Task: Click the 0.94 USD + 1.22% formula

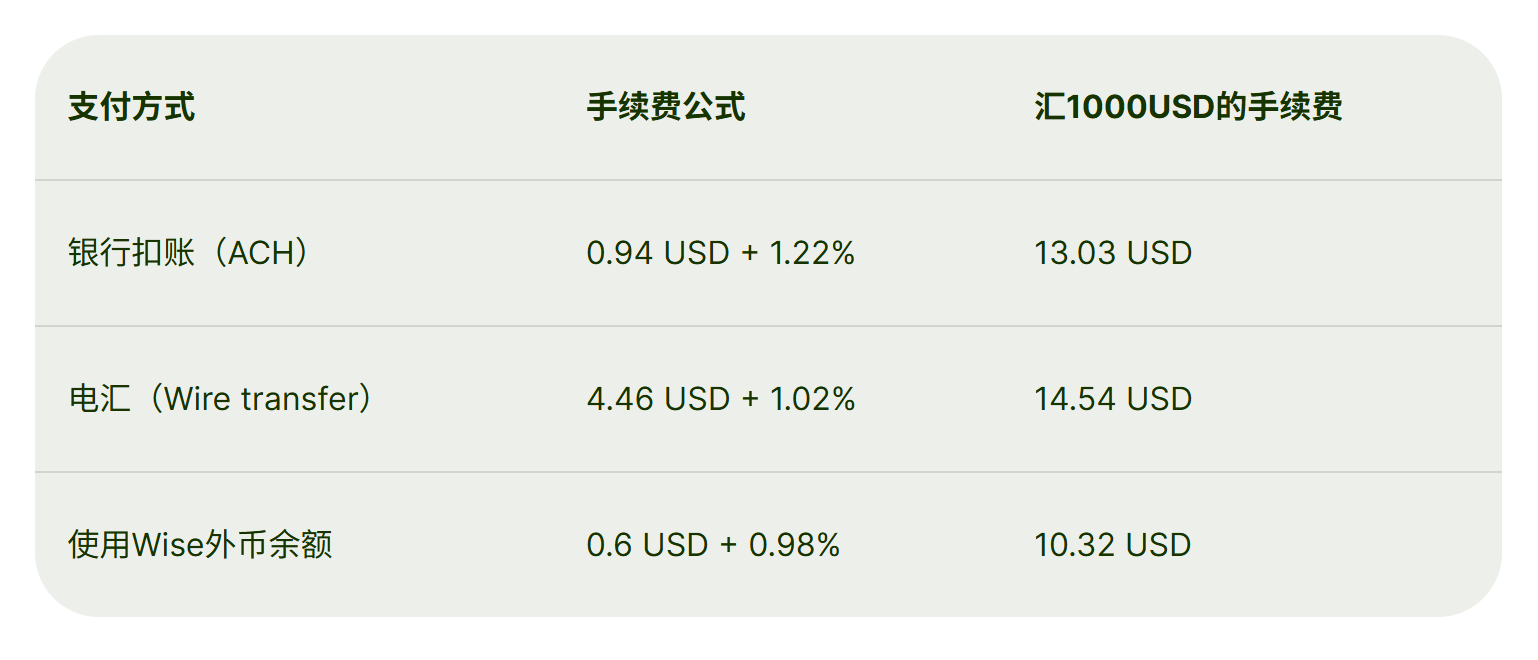Action: point(721,253)
